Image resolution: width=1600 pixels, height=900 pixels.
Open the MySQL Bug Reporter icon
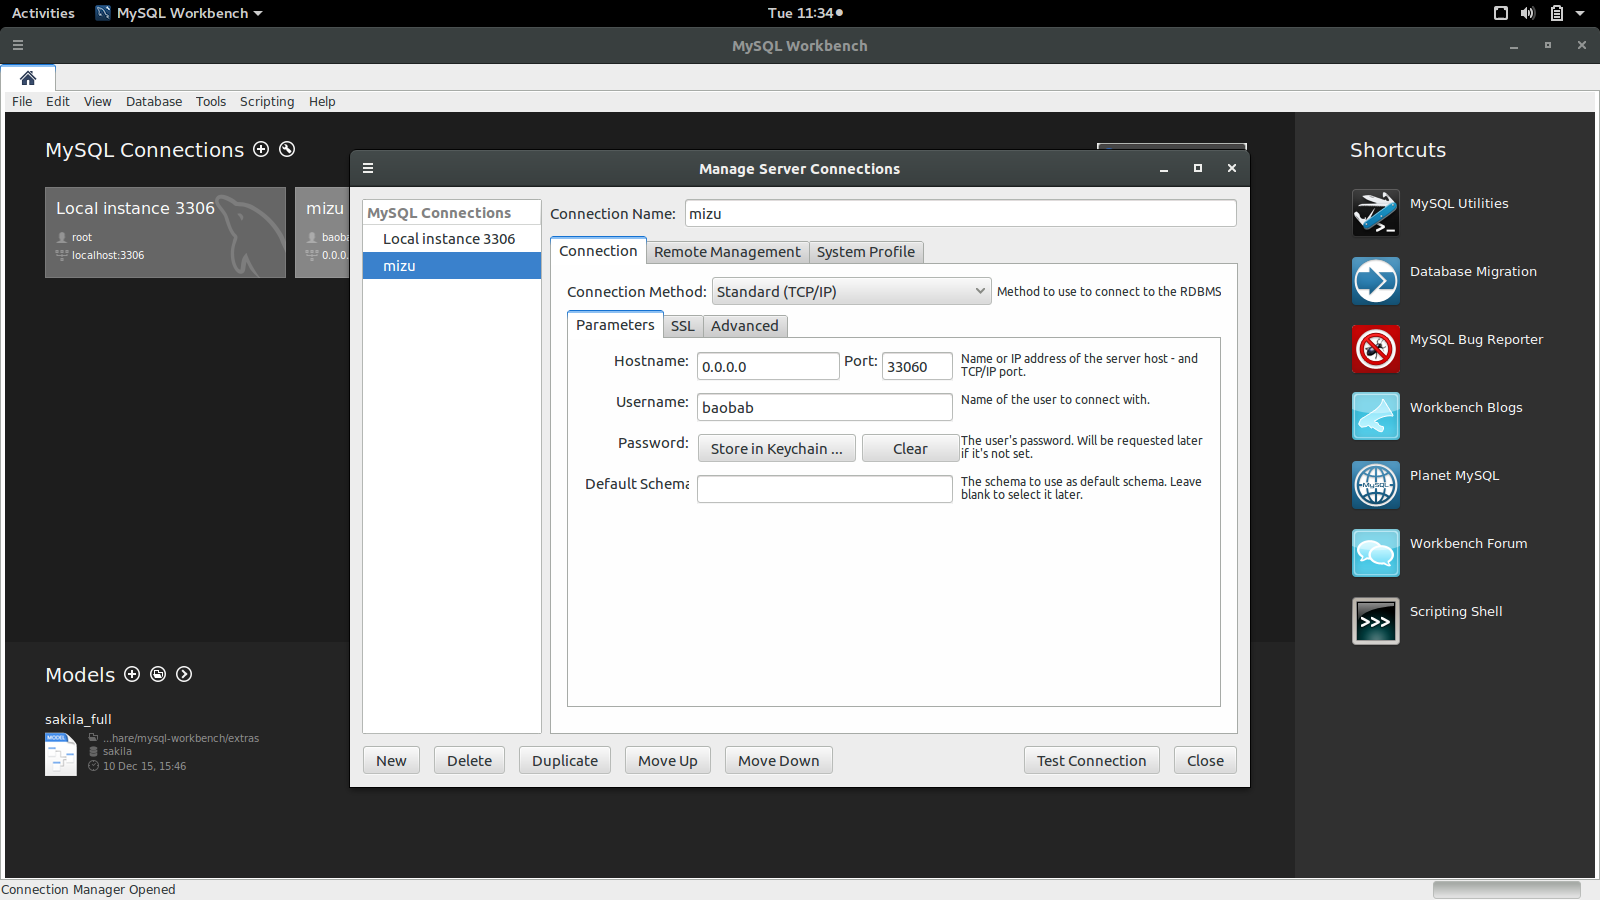point(1375,349)
